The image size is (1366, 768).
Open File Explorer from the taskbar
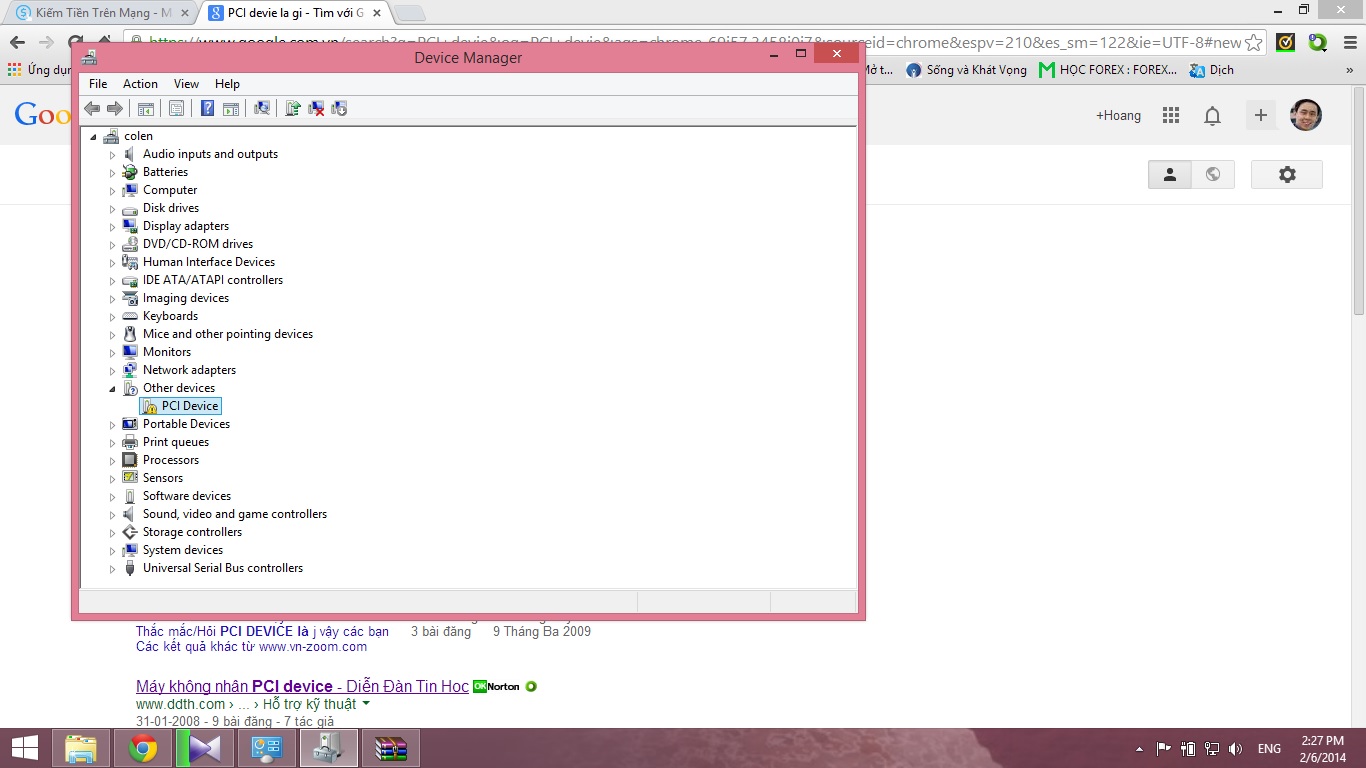[x=80, y=748]
